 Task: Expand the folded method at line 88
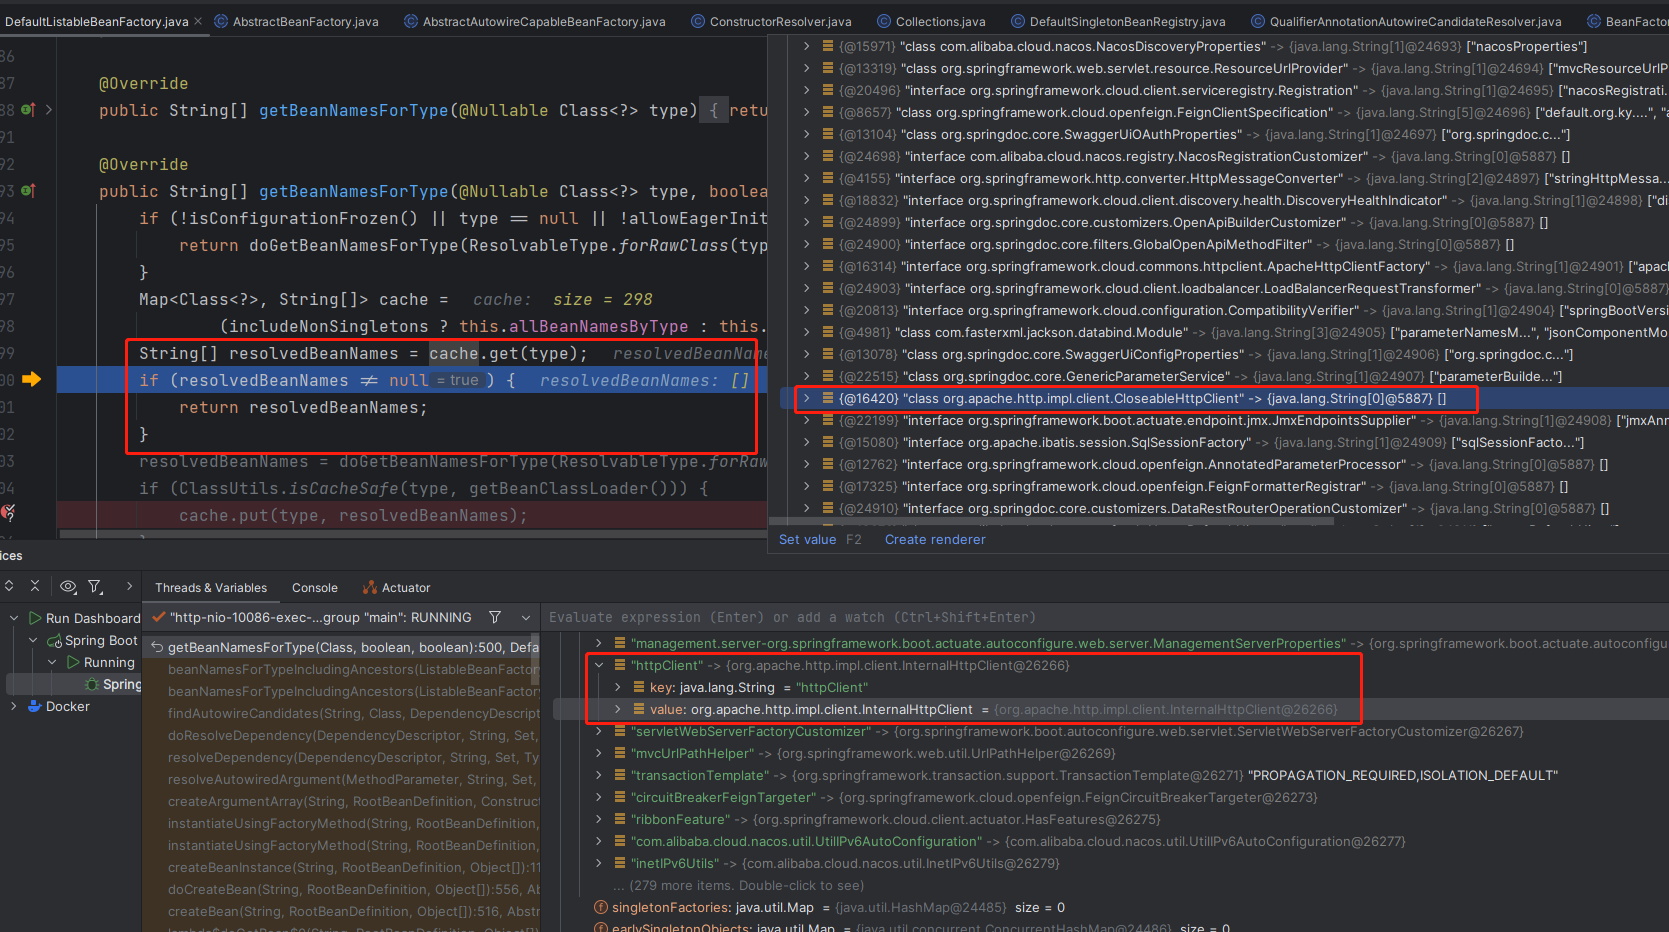point(48,110)
